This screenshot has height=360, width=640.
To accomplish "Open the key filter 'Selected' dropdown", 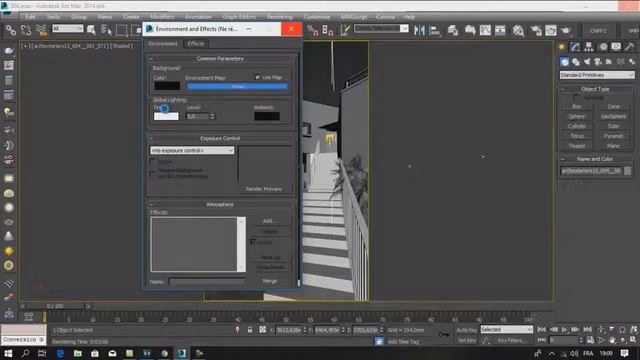I will point(507,329).
